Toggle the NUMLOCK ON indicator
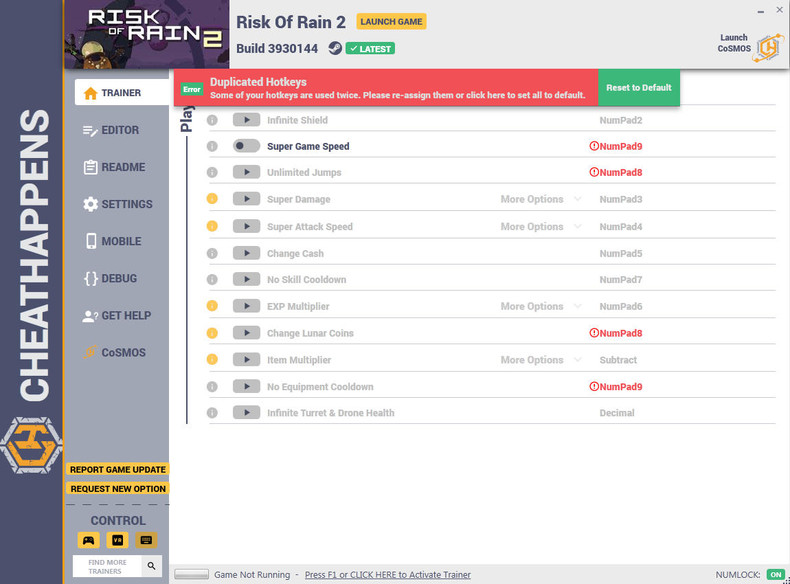 point(775,574)
